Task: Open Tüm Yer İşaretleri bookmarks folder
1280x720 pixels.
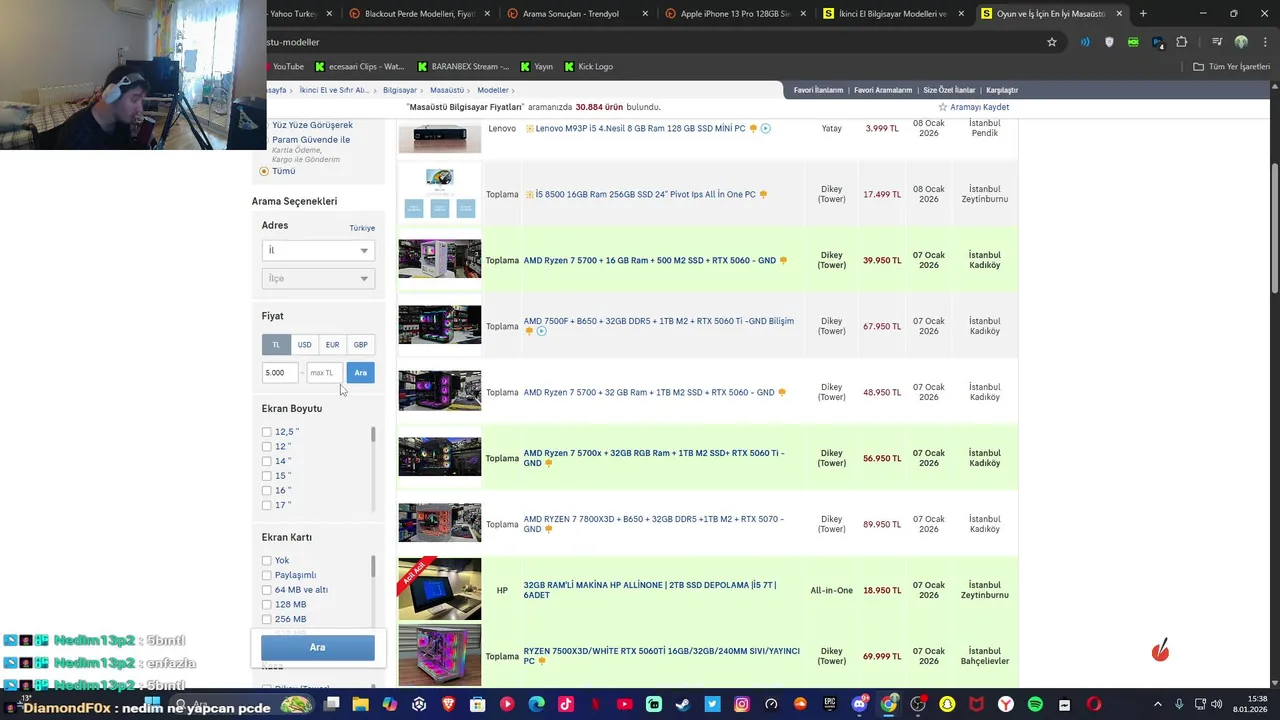Action: click(x=1232, y=67)
